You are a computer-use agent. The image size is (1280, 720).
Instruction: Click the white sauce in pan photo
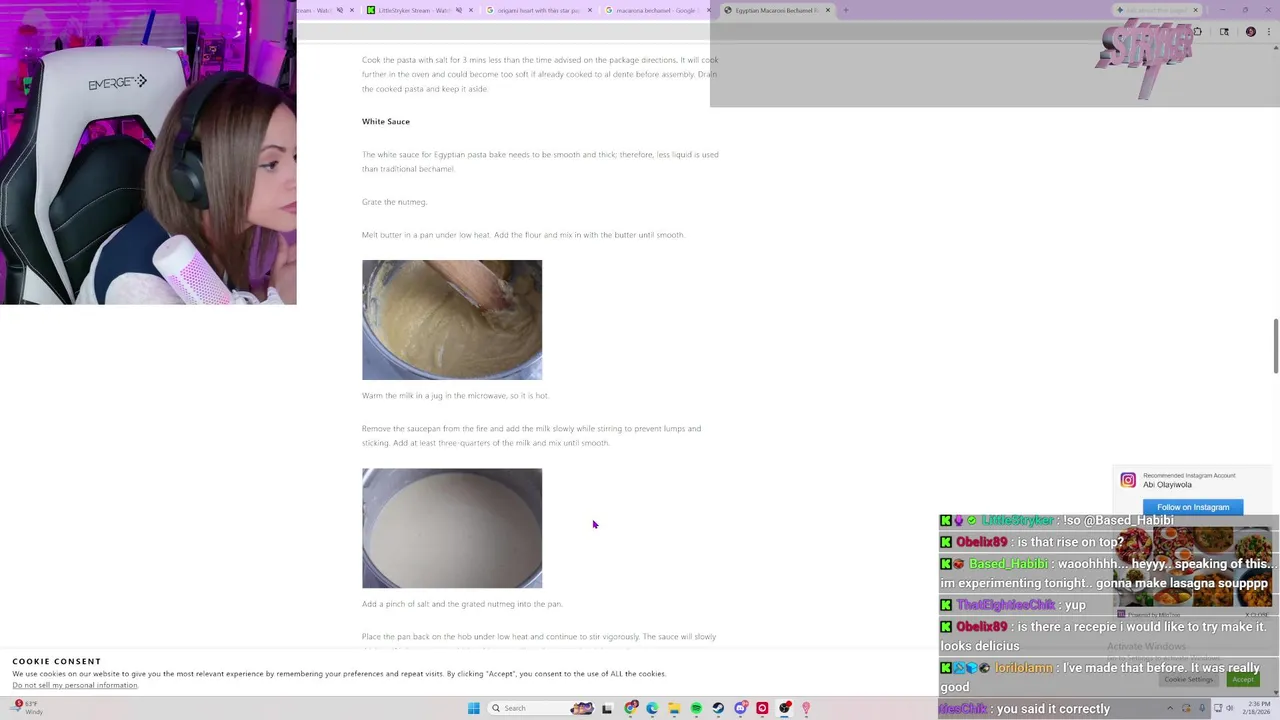tap(452, 528)
